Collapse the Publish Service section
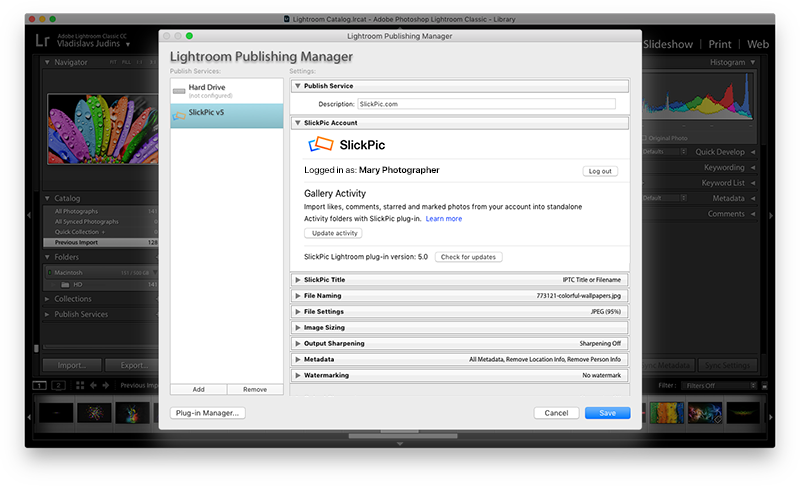Screen dimensions: 800x486 pos(298,86)
